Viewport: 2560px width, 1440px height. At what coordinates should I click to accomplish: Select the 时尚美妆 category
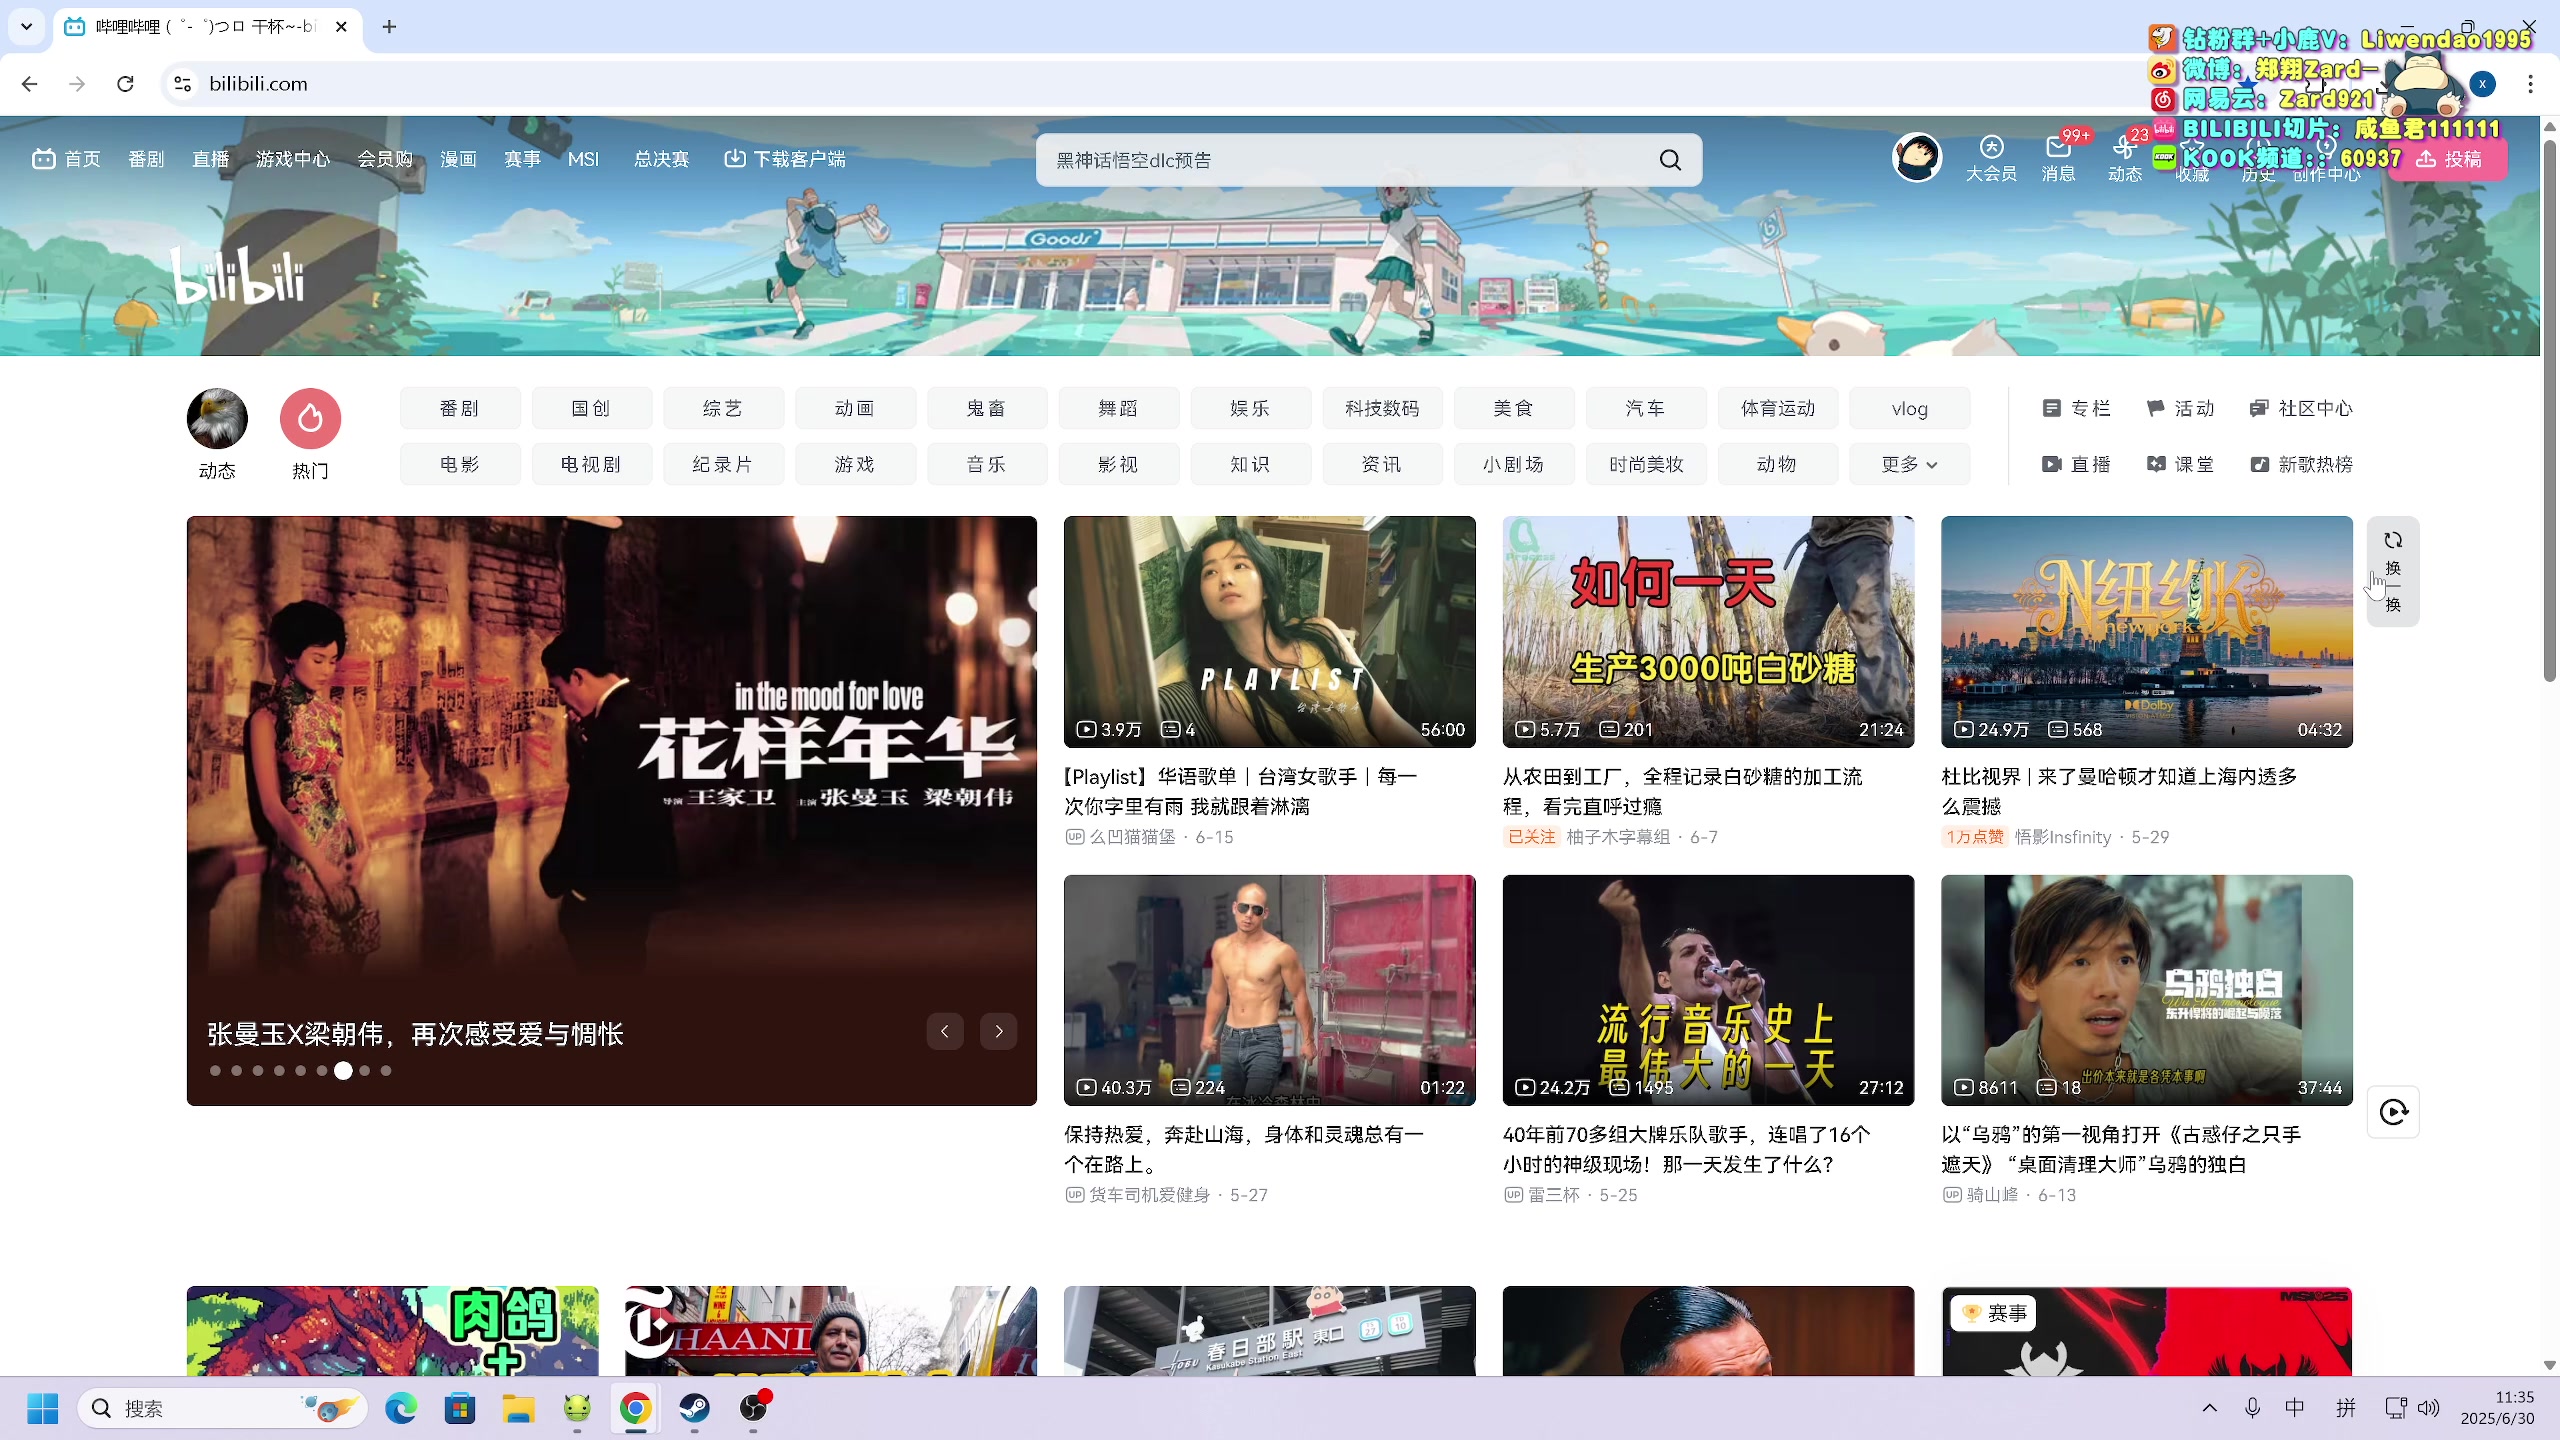coord(1646,464)
